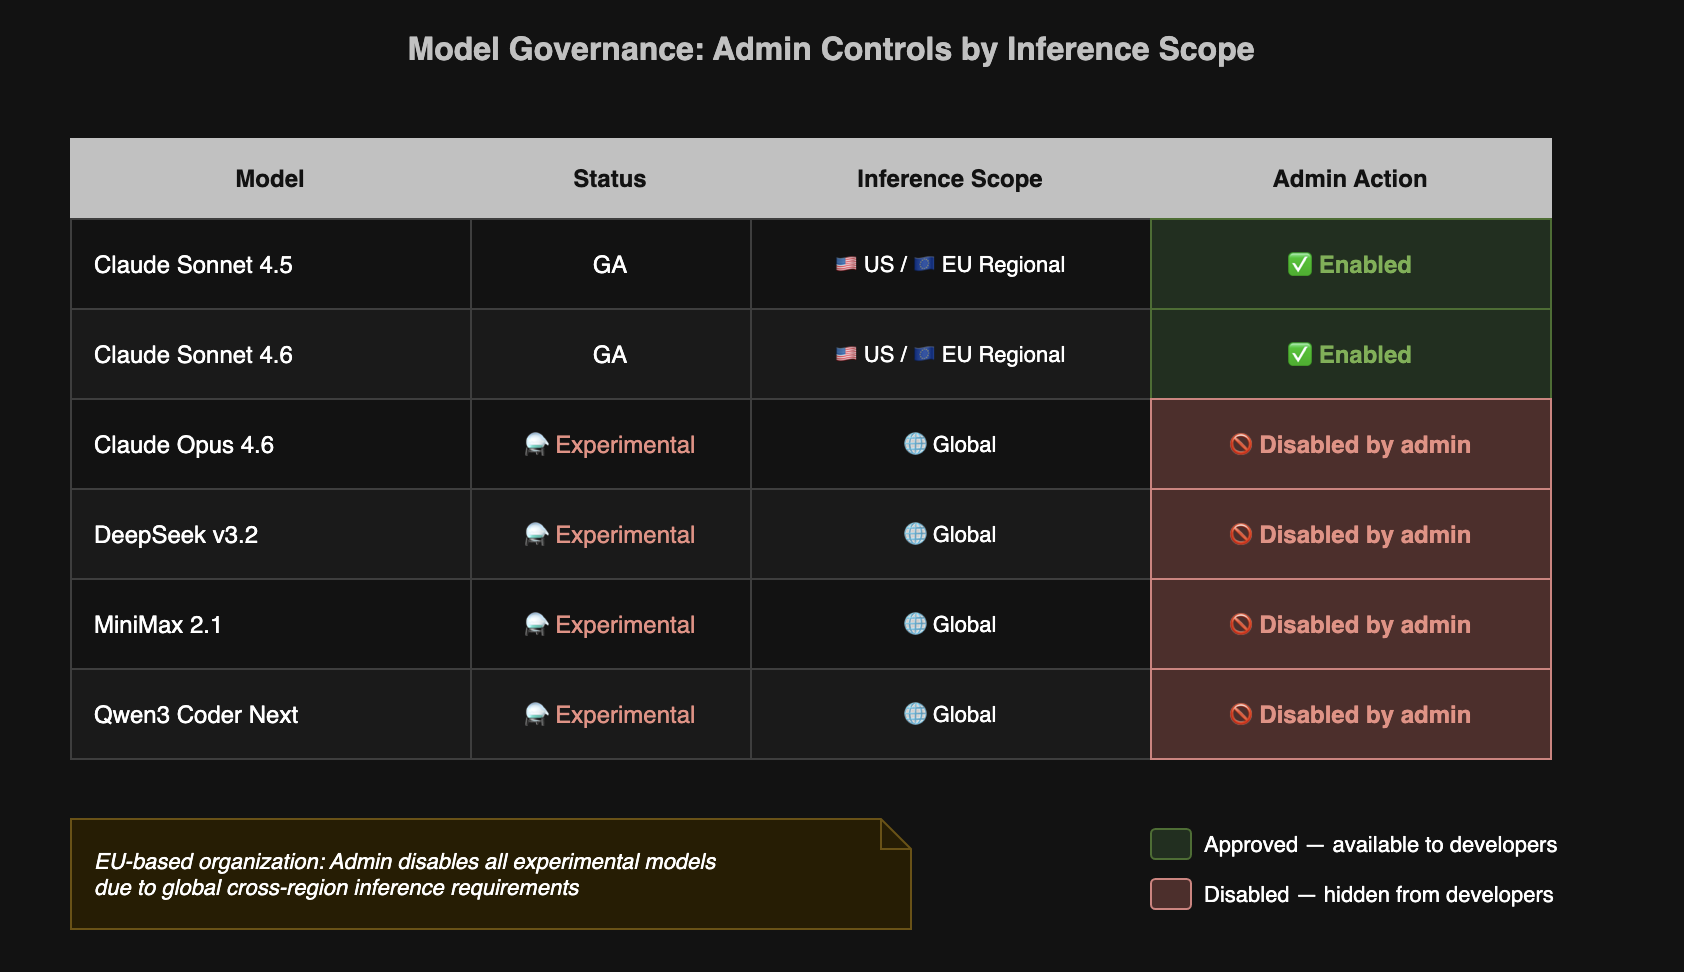Toggle the Enabled control for Claude Sonnet 4.6
This screenshot has width=1684, height=972.
(x=1350, y=354)
